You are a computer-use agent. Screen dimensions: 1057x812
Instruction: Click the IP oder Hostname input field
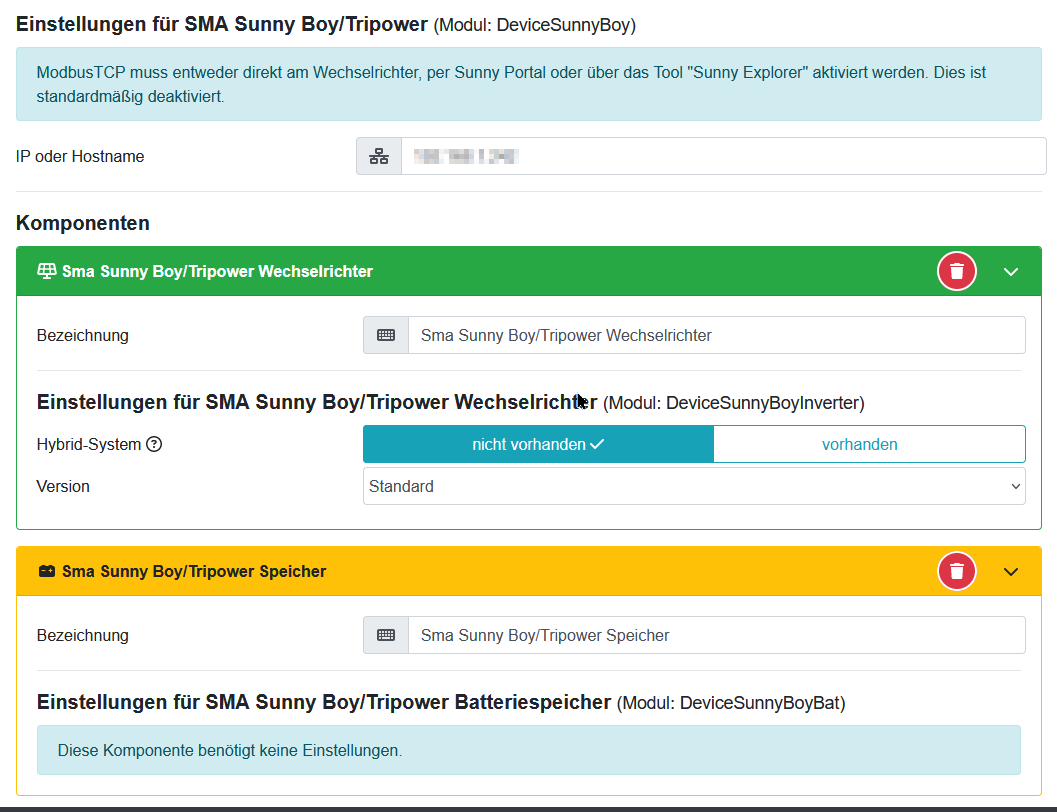(x=723, y=156)
